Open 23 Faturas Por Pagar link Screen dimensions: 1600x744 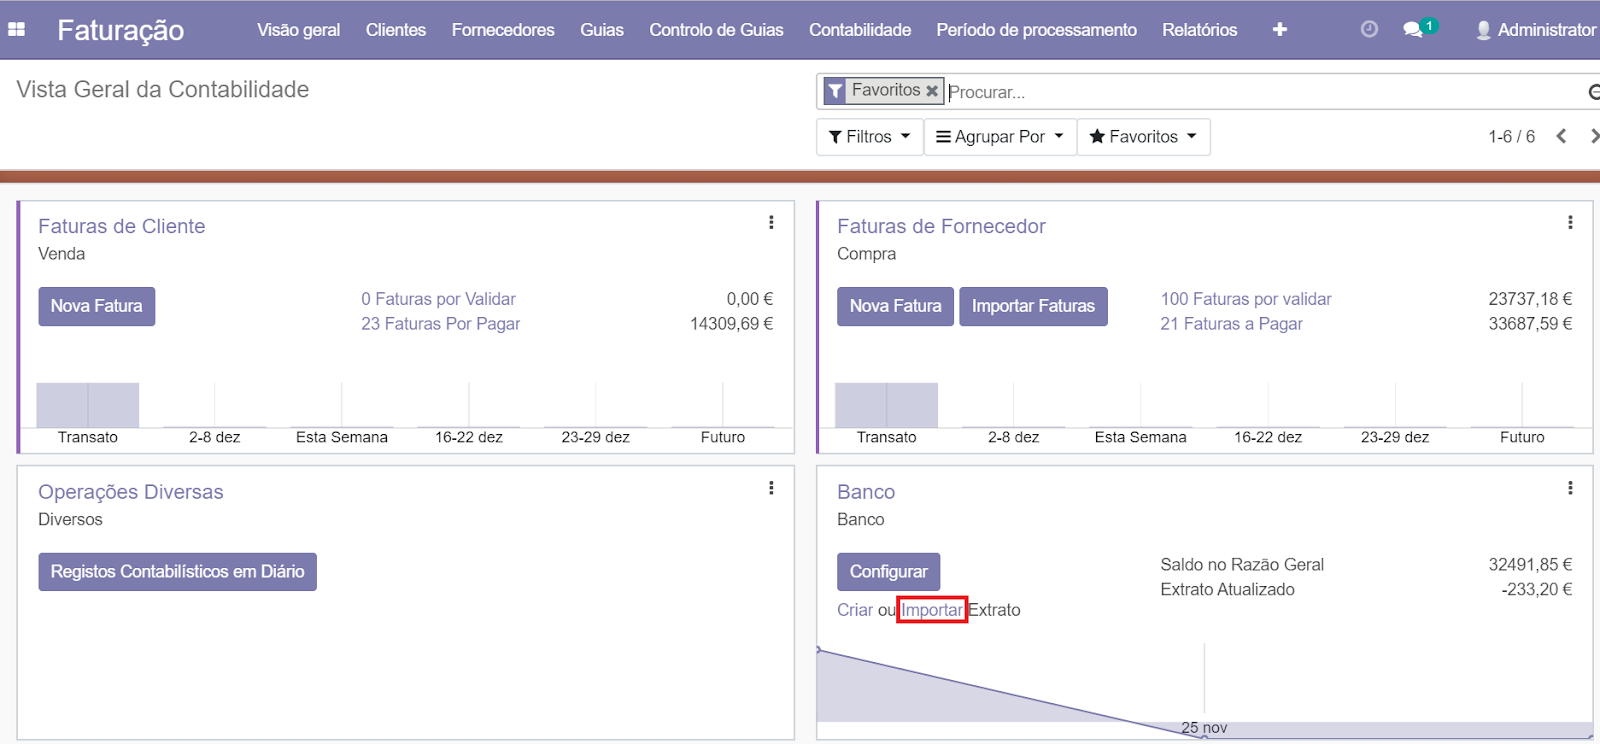[x=440, y=324]
